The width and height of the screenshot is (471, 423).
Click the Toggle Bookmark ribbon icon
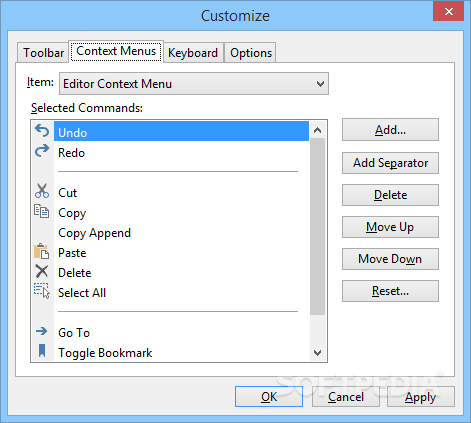pos(42,351)
